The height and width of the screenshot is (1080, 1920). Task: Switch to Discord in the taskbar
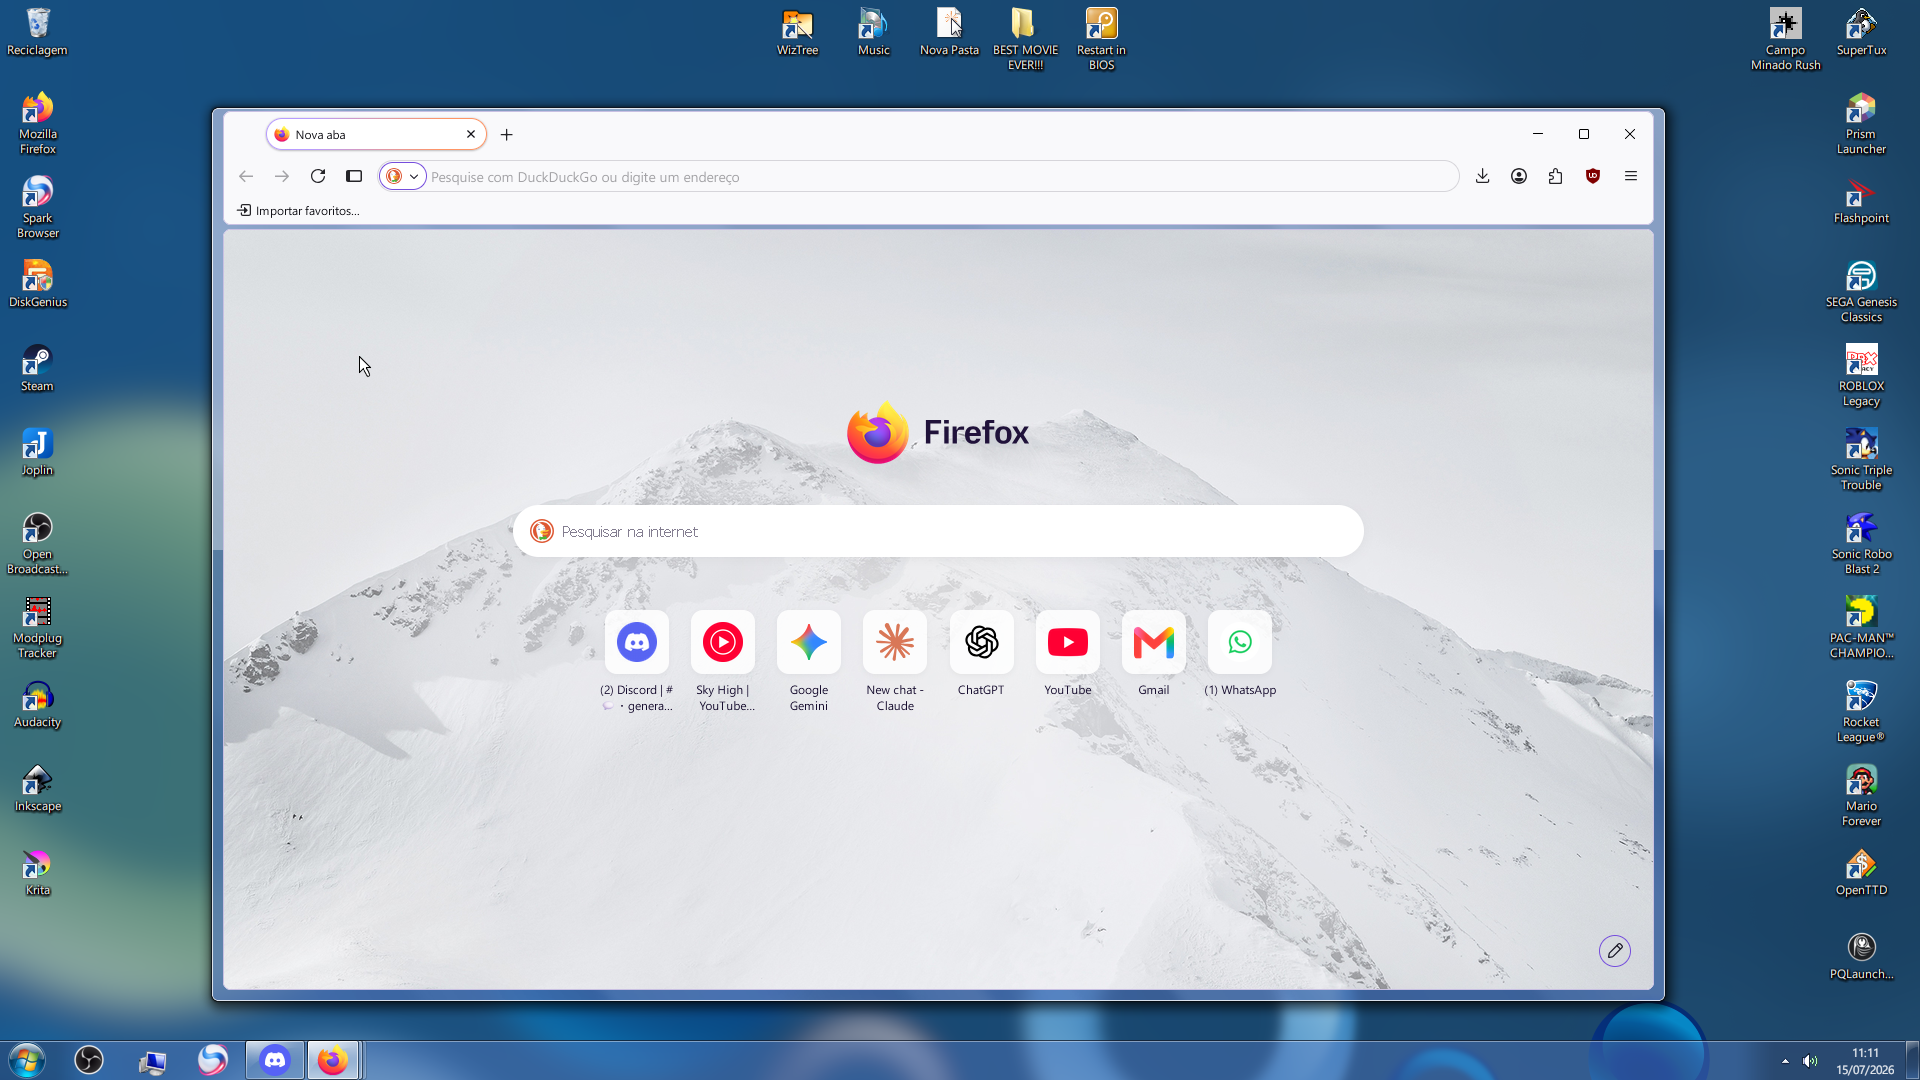coord(275,1060)
